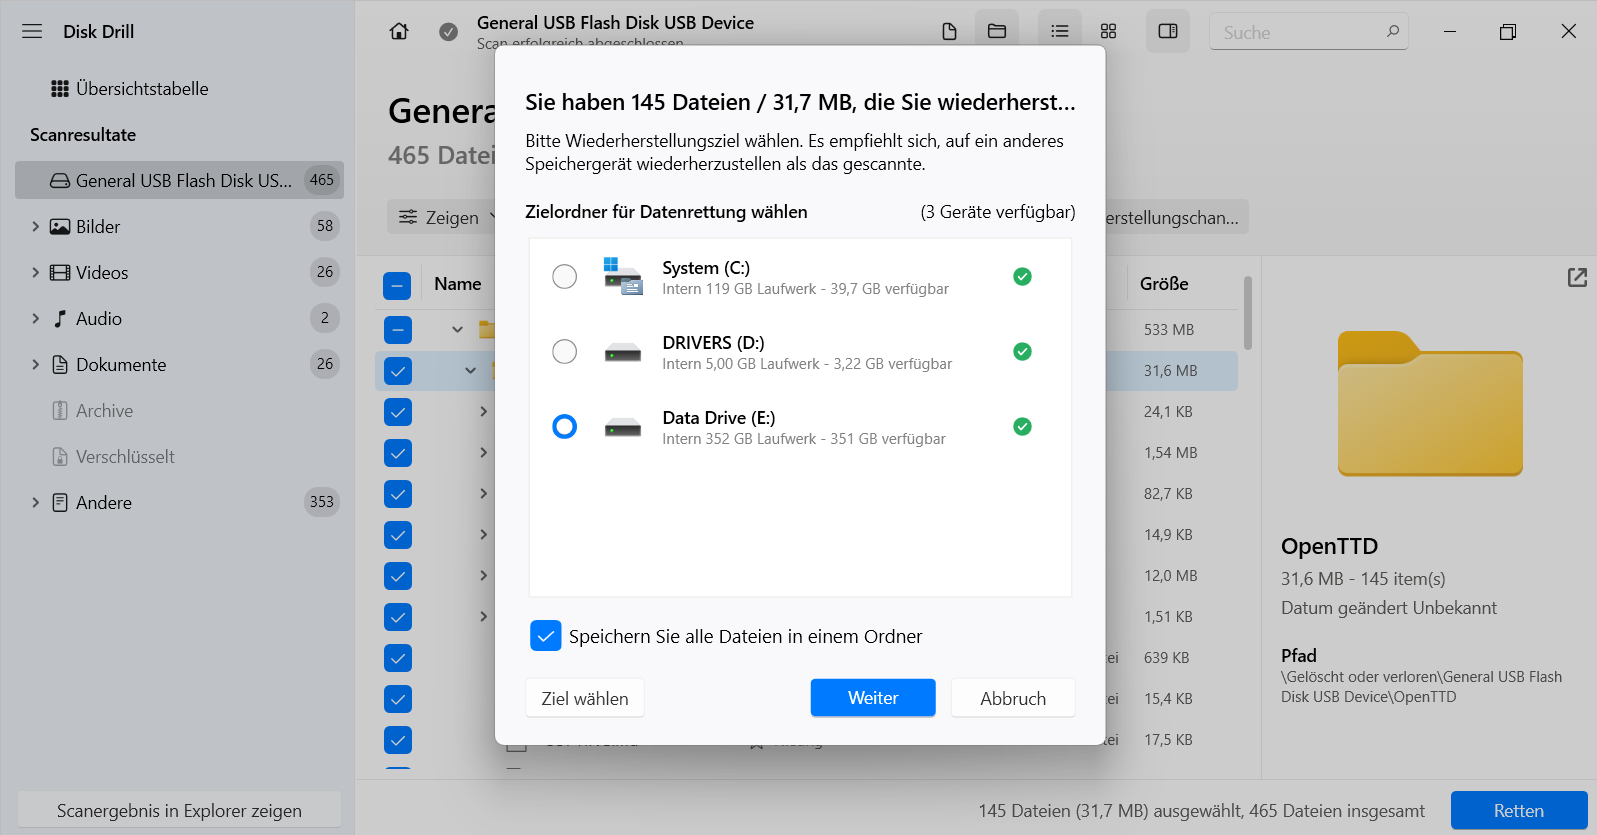Open Videos category
The width and height of the screenshot is (1597, 835).
point(102,273)
